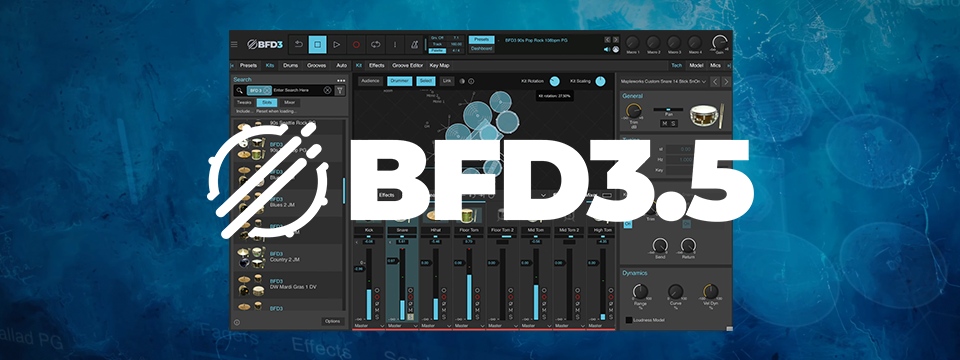Open Kick channel Master output dropdown
This screenshot has height=360, width=960.
pyautogui.click(x=369, y=326)
